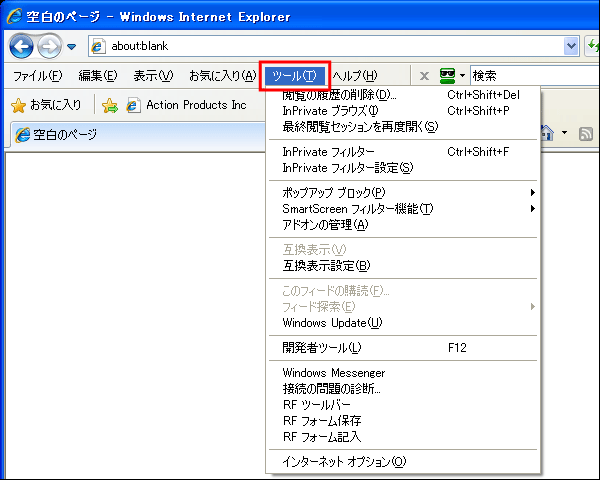
Task: Open the ファイル(F) menu
Action: 38,76
